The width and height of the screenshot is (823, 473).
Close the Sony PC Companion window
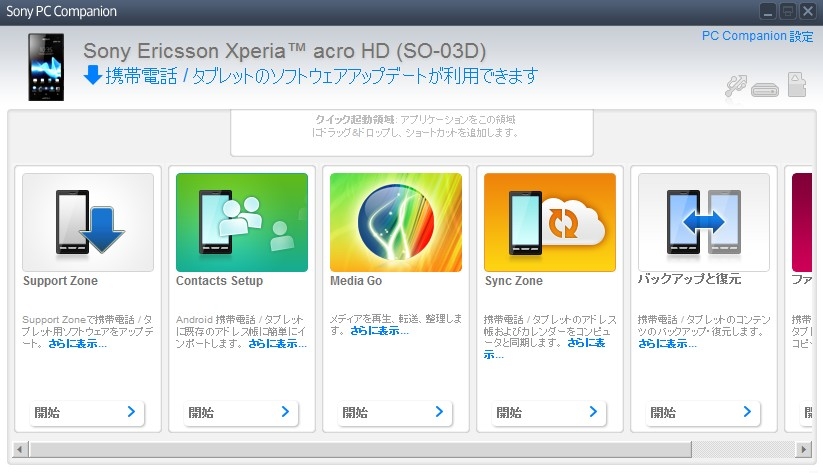pos(808,12)
